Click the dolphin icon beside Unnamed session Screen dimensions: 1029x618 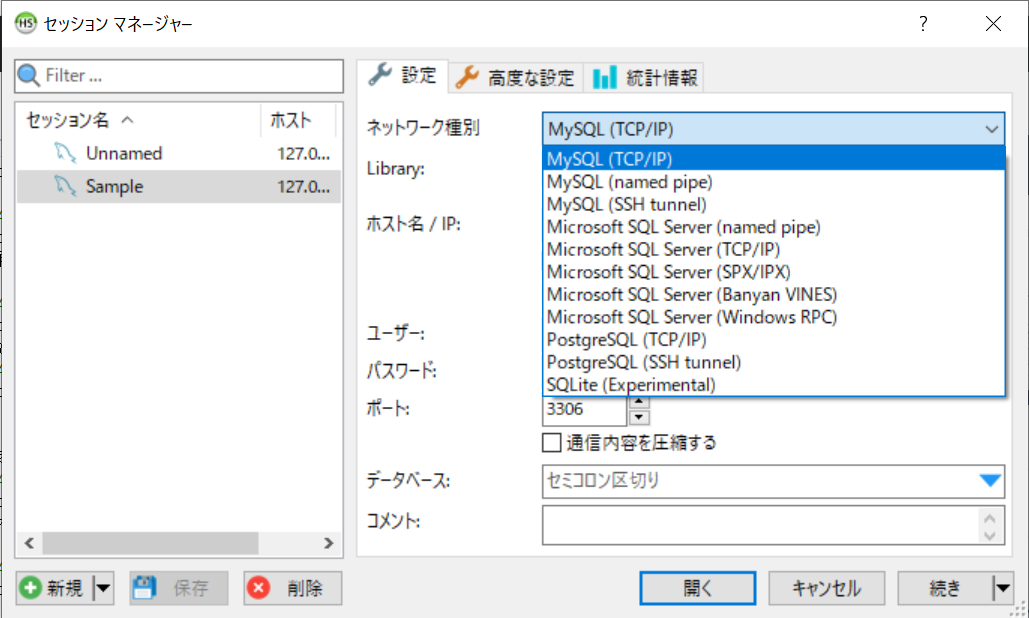[x=64, y=153]
